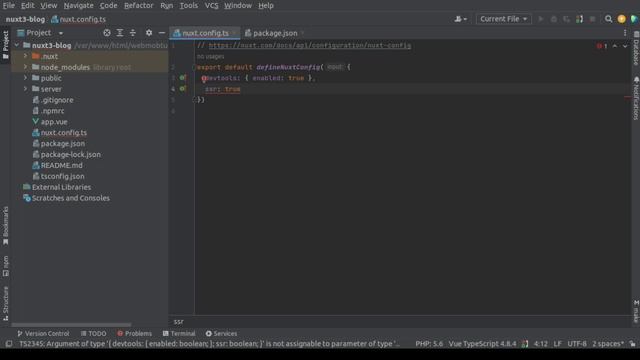This screenshot has width=640, height=360.
Task: Select the tsconfig.json file
Action: coord(58,176)
